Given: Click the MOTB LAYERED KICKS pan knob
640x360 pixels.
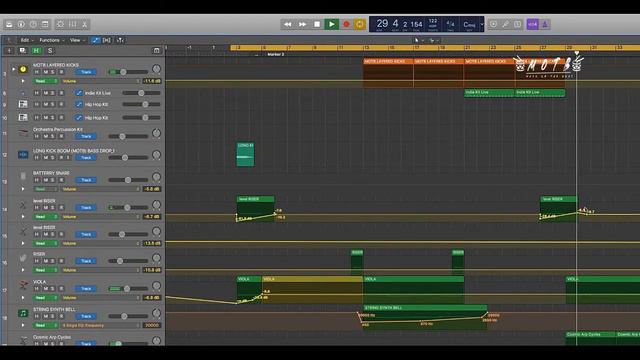Looking at the screenshot, I should point(156,69).
